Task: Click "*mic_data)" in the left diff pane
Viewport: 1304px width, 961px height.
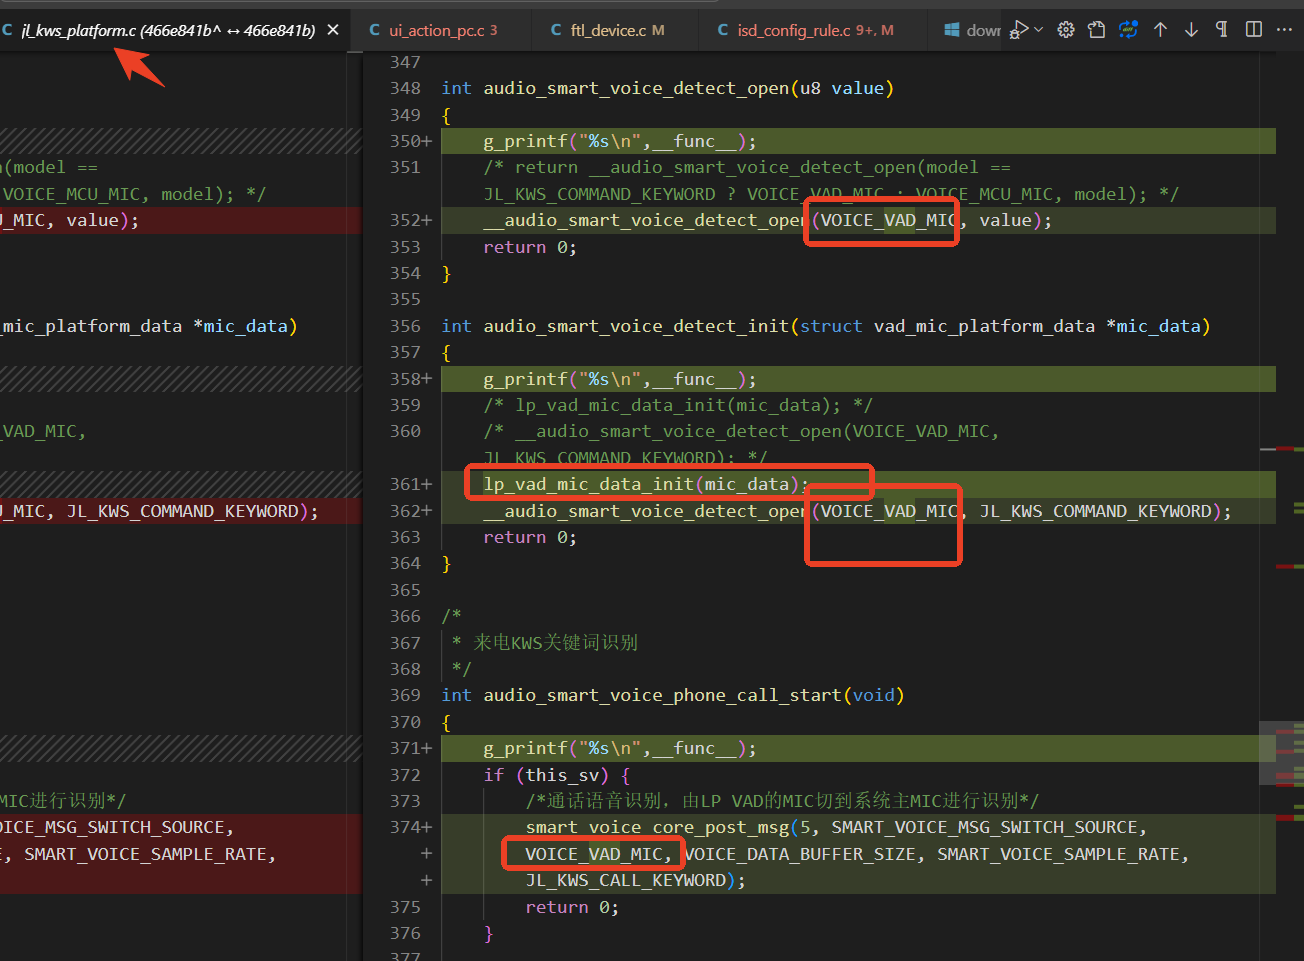Action: 245,326
